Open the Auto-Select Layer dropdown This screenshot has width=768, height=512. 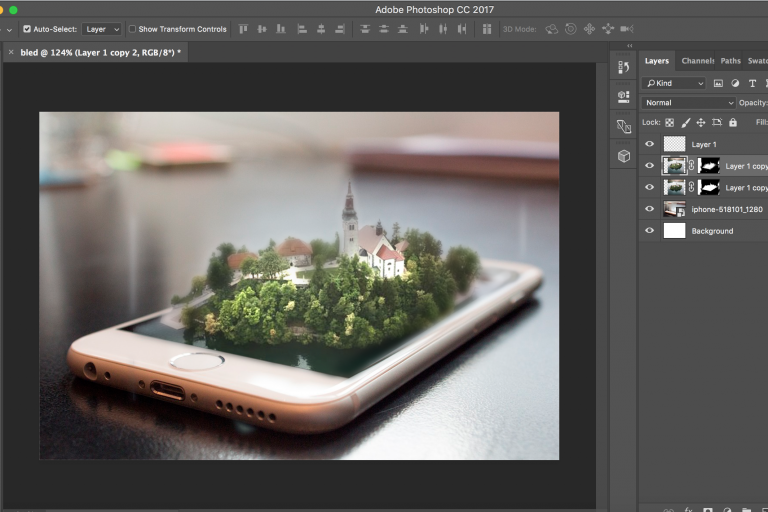click(x=101, y=29)
